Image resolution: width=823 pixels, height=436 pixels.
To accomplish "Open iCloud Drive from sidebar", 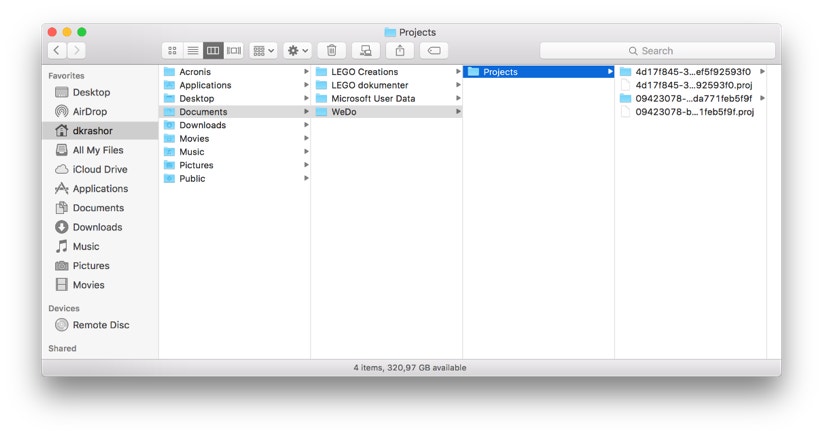I will coord(99,170).
